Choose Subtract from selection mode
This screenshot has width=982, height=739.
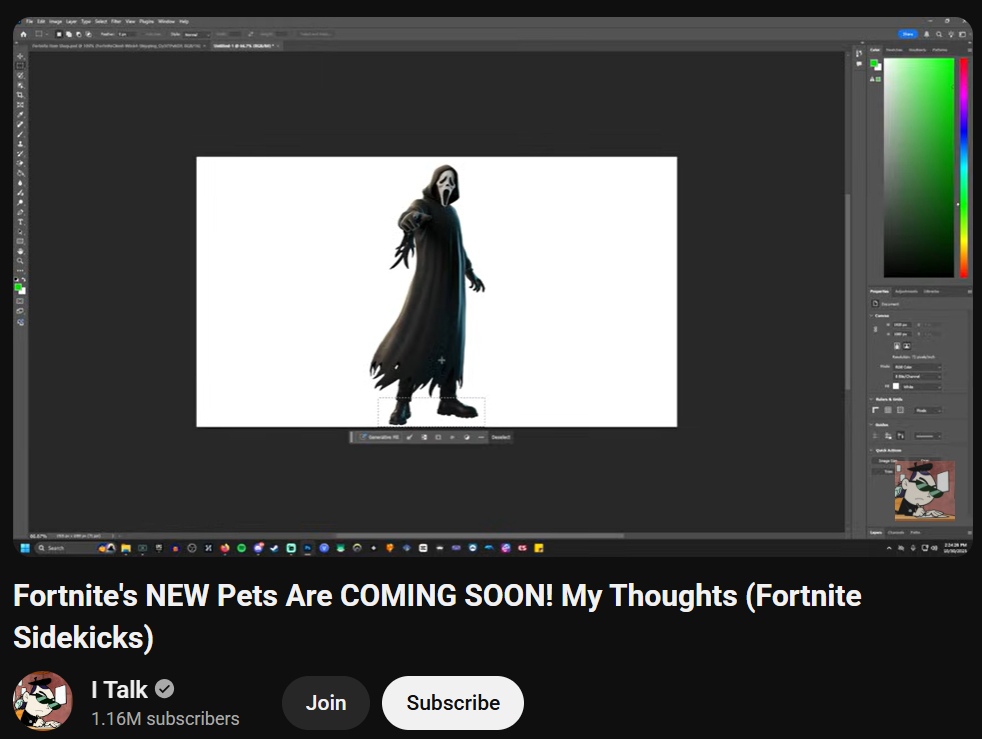point(79,34)
